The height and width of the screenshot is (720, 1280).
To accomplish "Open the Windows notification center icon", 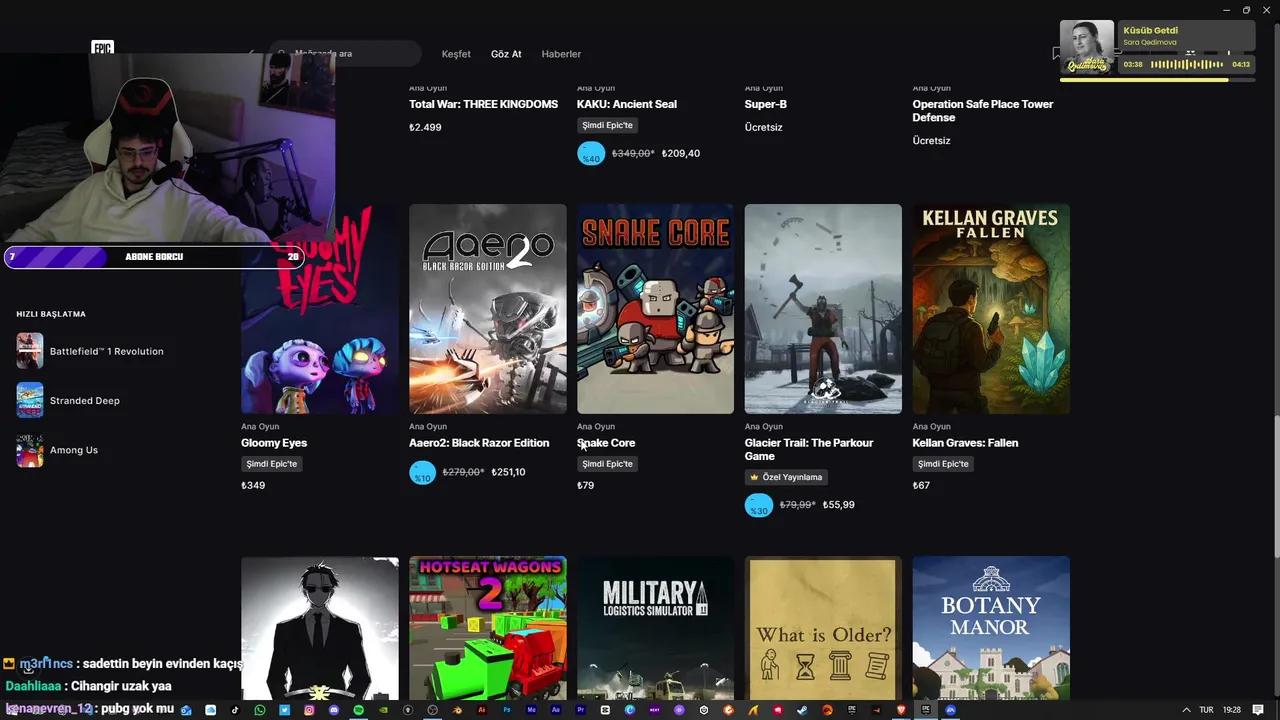I will pos(1258,710).
